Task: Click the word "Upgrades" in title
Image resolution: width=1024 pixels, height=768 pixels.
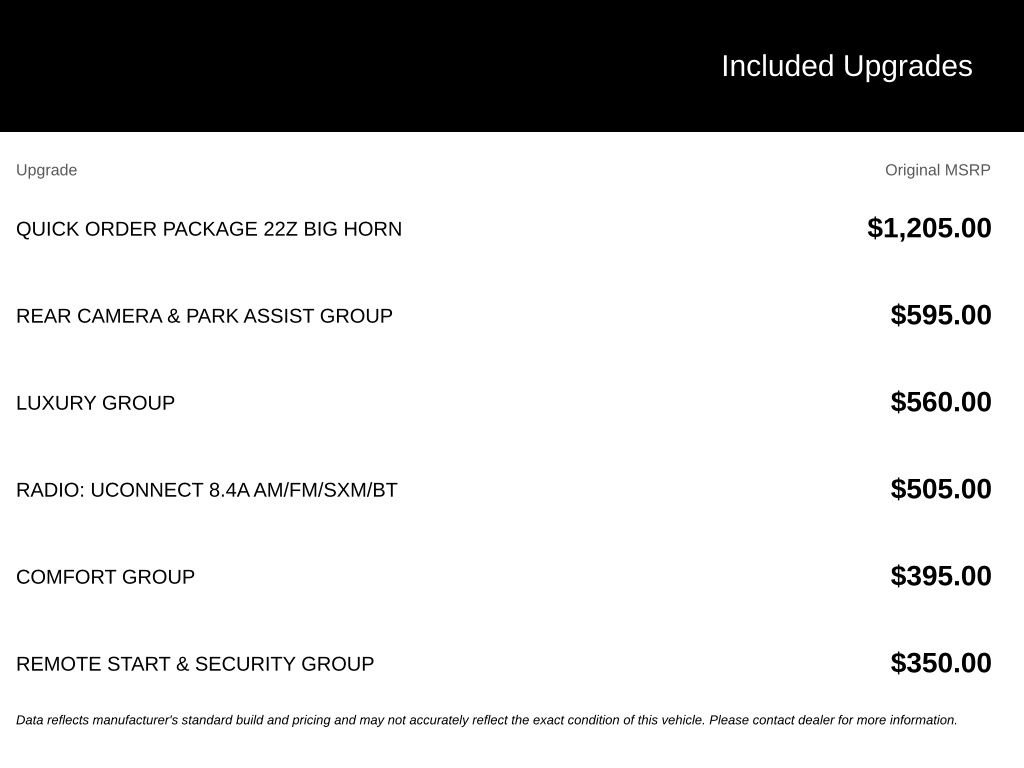Action: (x=908, y=66)
